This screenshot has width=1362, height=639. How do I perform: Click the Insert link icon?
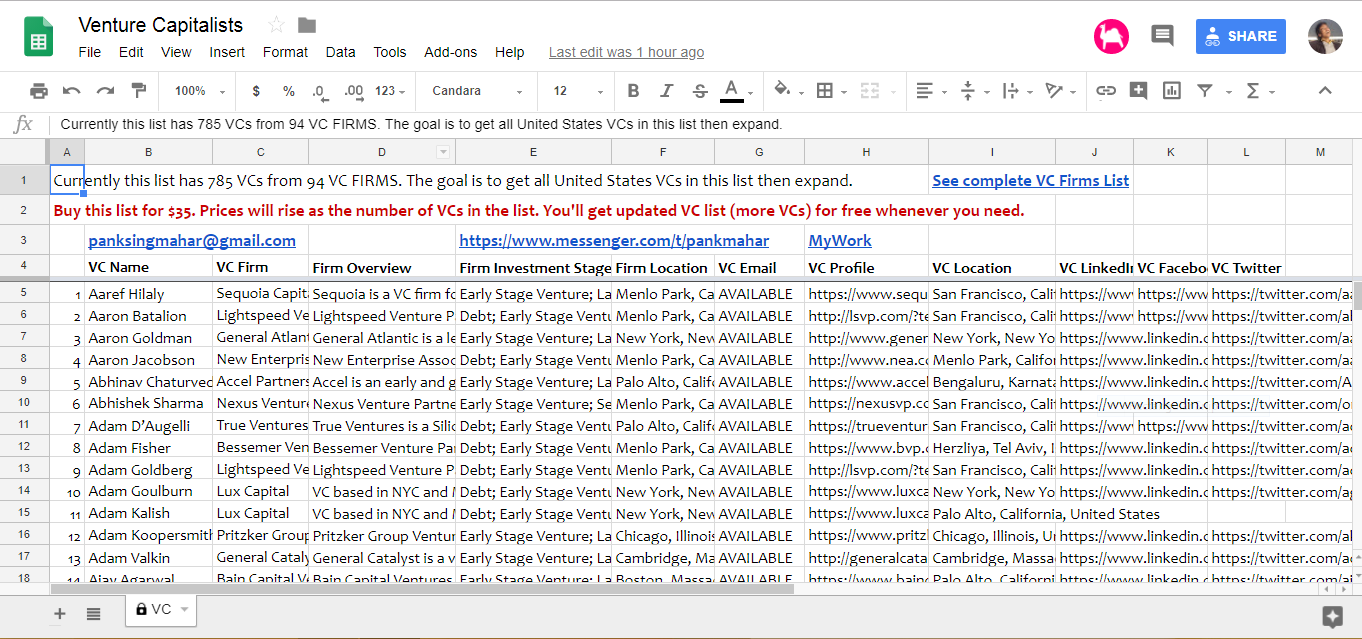[1106, 91]
